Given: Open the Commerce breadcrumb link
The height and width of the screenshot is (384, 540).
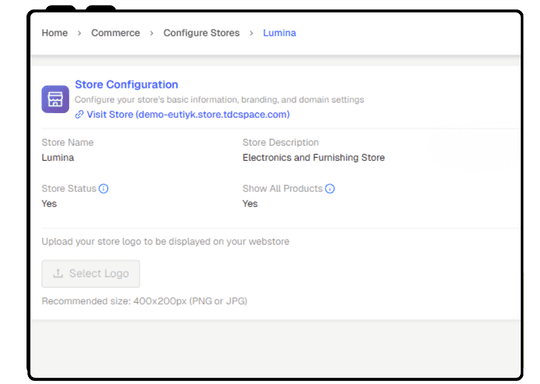Looking at the screenshot, I should (115, 33).
